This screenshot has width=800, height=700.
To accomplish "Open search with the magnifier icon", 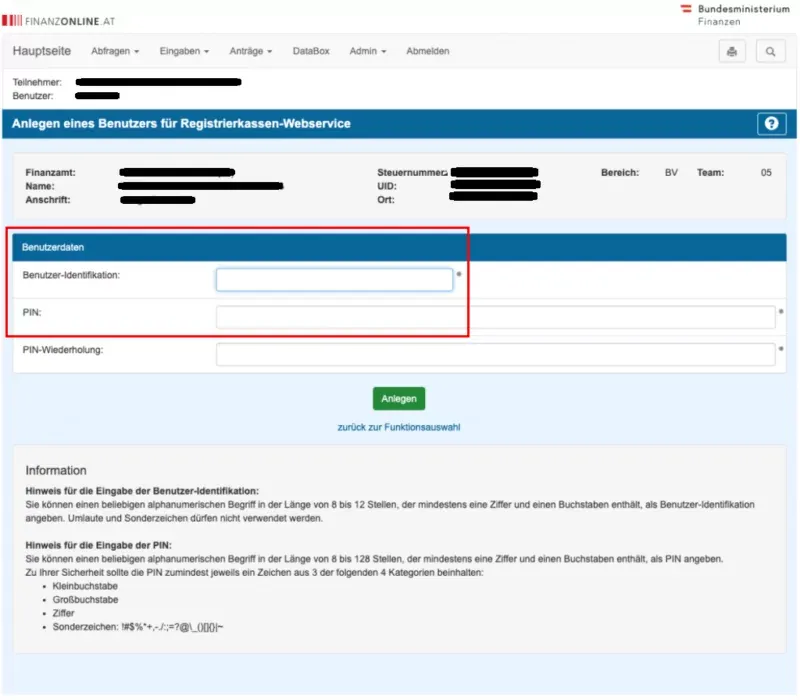I will [770, 51].
